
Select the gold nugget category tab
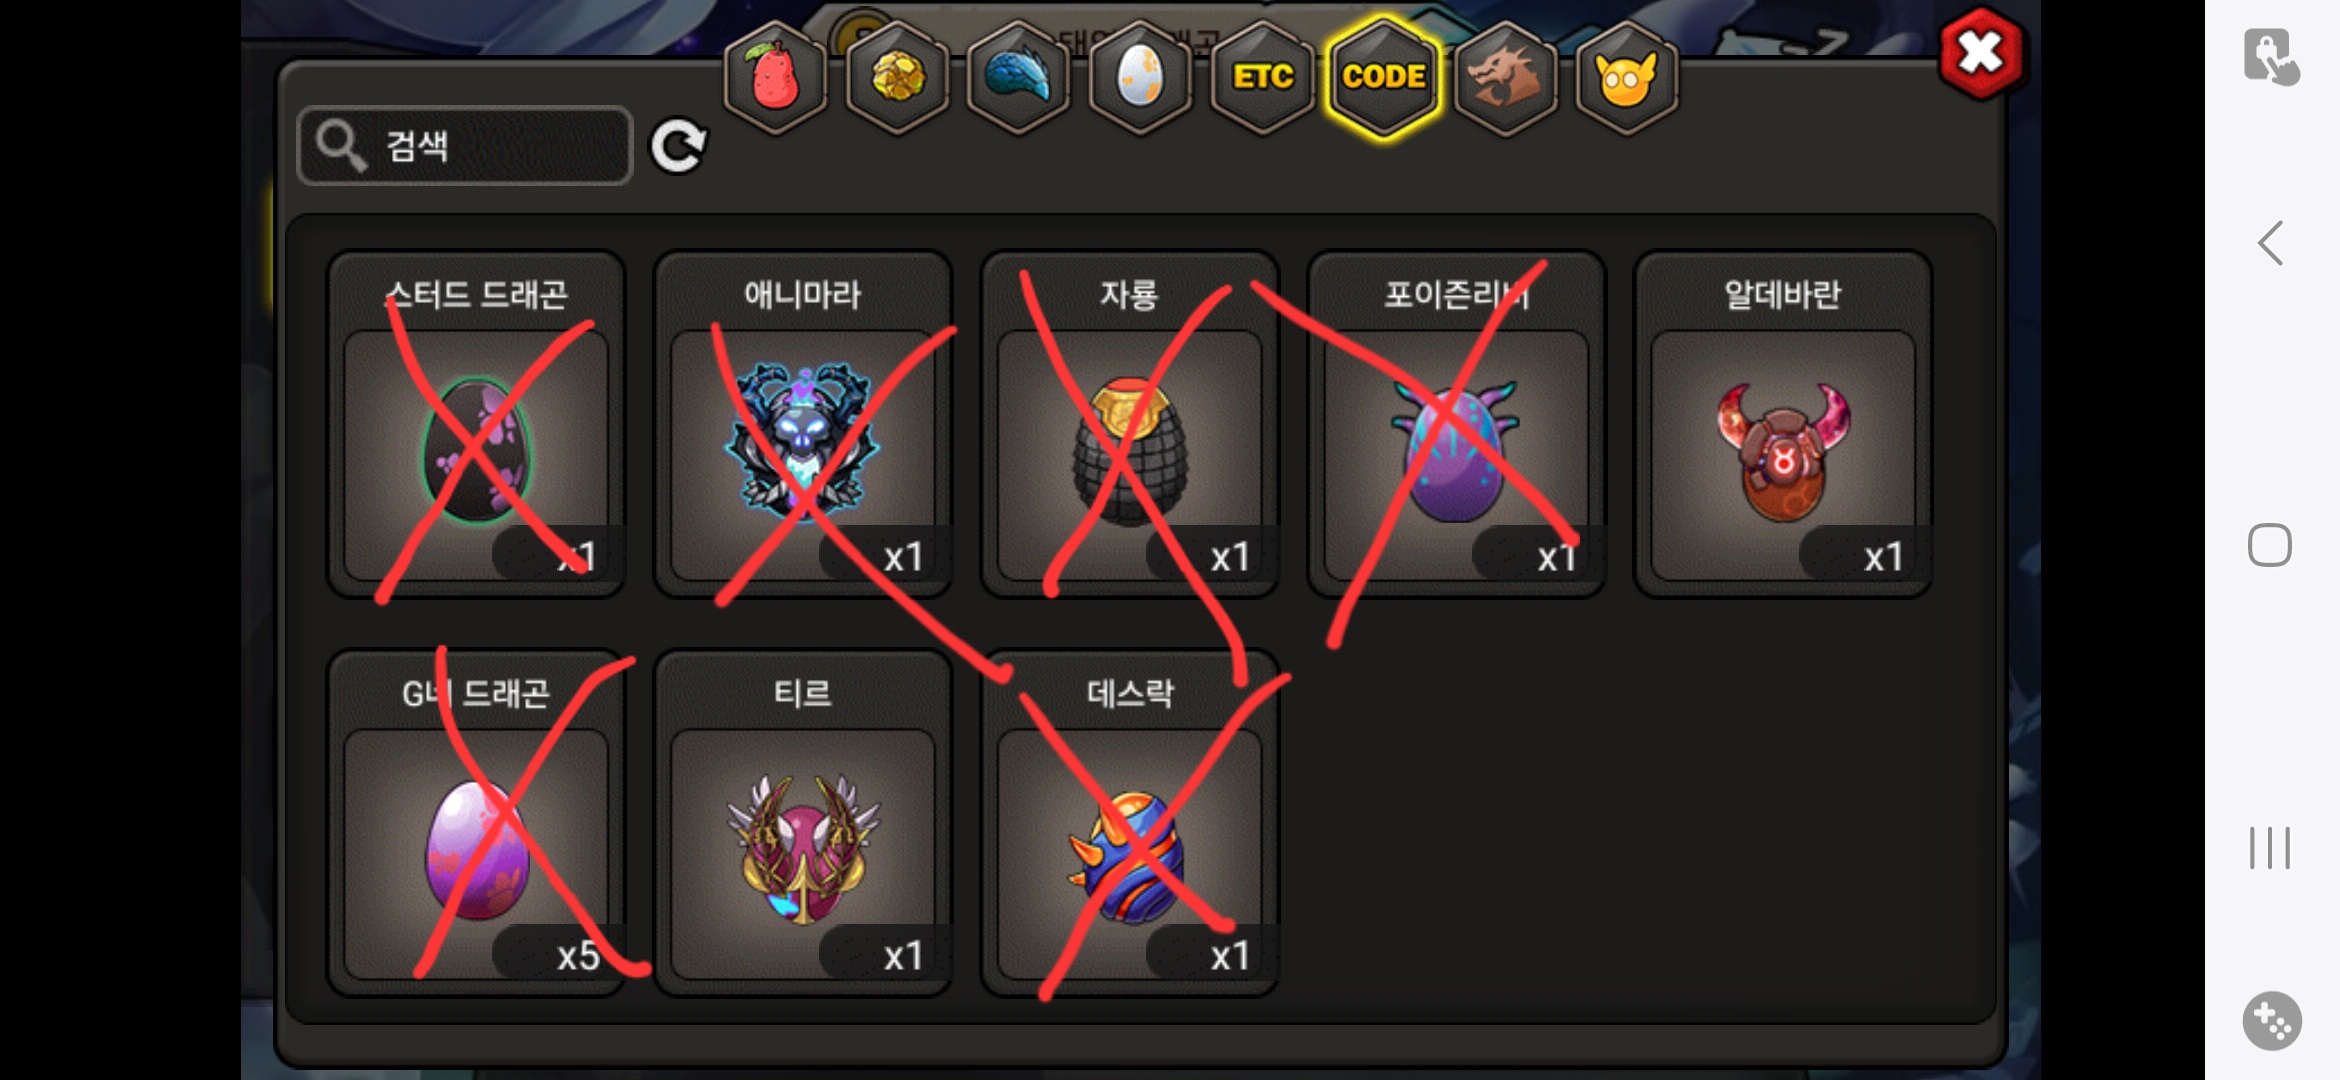(897, 78)
